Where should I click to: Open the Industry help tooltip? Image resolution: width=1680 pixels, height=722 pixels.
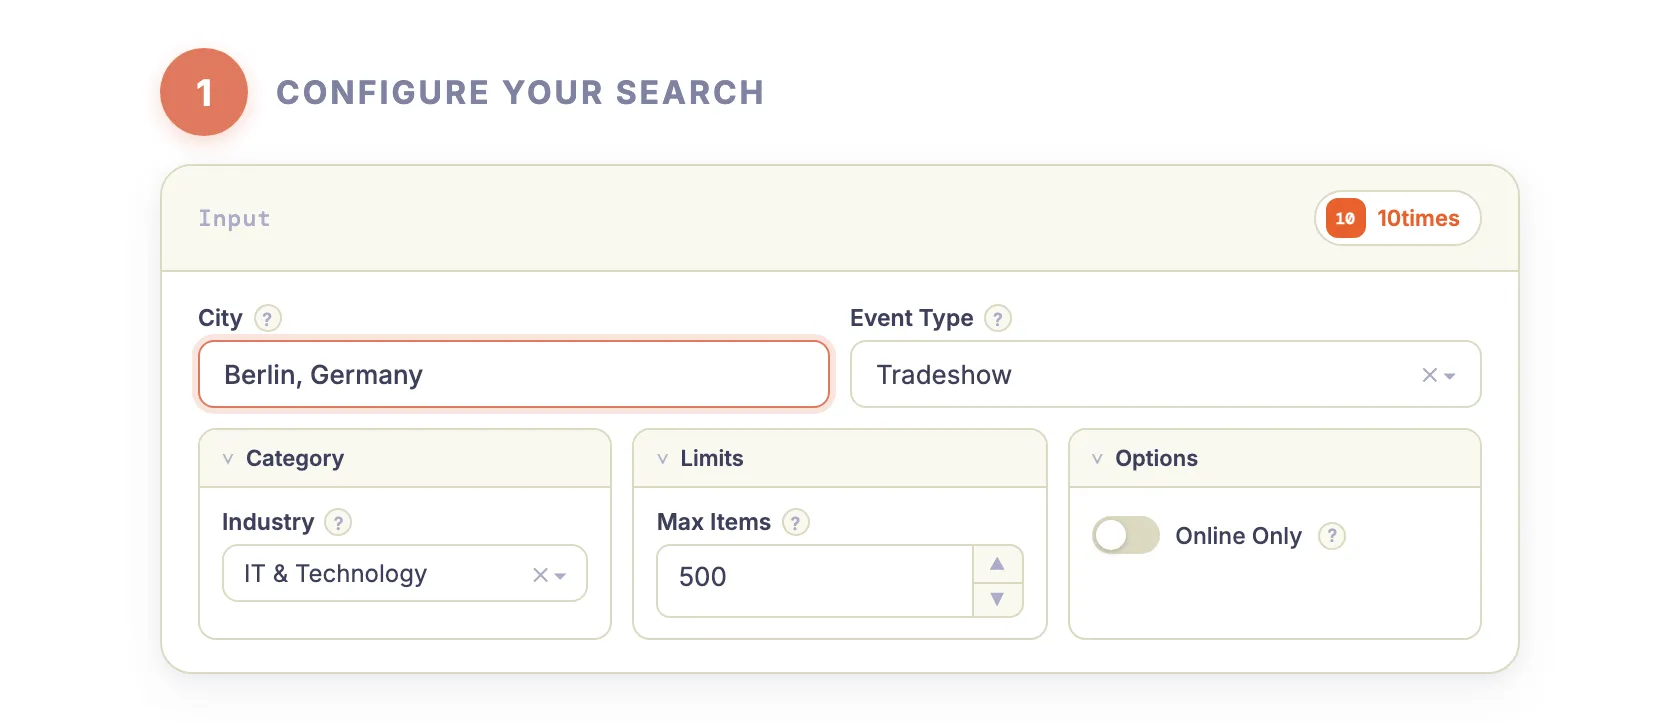pos(337,522)
